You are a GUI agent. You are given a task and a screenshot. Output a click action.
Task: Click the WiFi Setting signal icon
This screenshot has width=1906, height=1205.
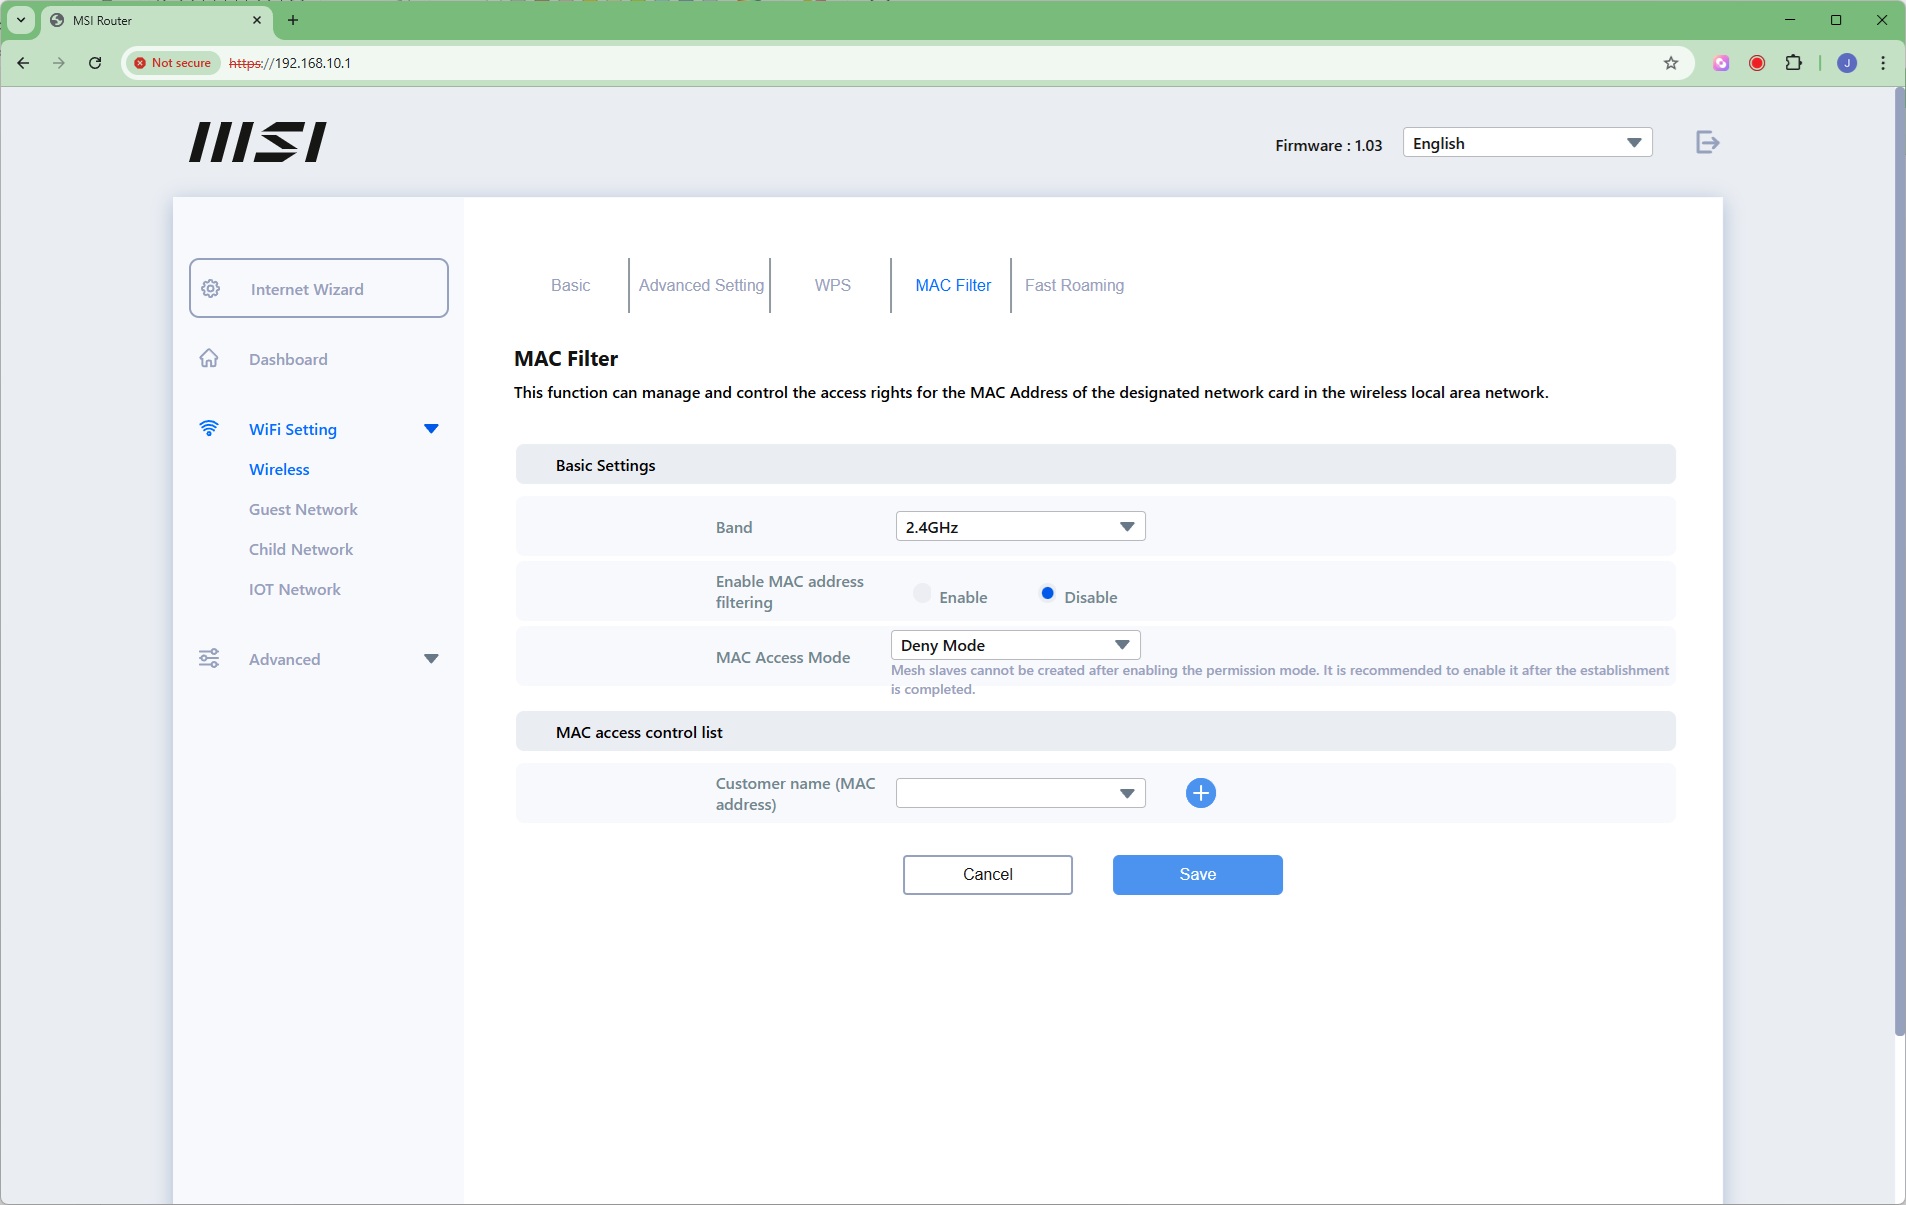(209, 429)
